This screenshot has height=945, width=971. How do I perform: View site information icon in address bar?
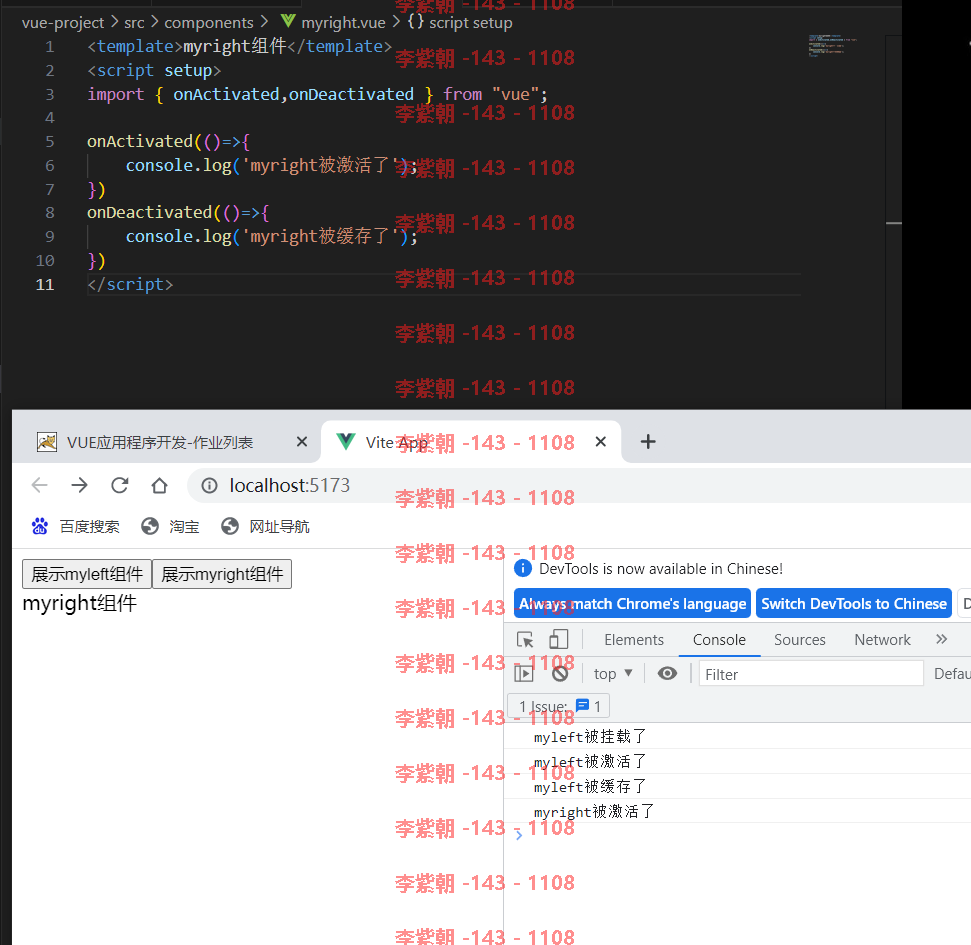pyautogui.click(x=209, y=486)
